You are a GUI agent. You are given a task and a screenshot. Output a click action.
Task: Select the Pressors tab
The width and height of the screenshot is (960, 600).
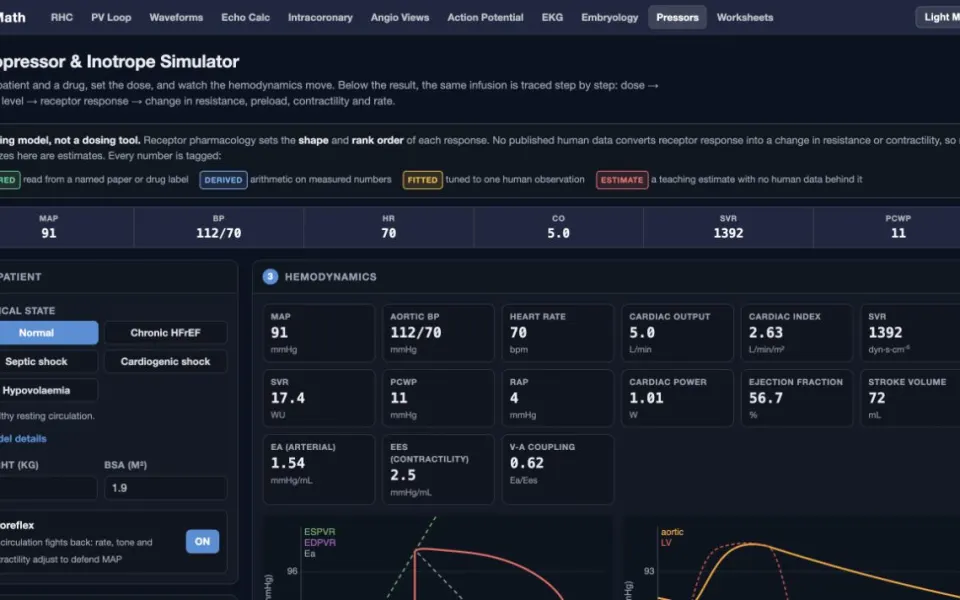point(677,17)
